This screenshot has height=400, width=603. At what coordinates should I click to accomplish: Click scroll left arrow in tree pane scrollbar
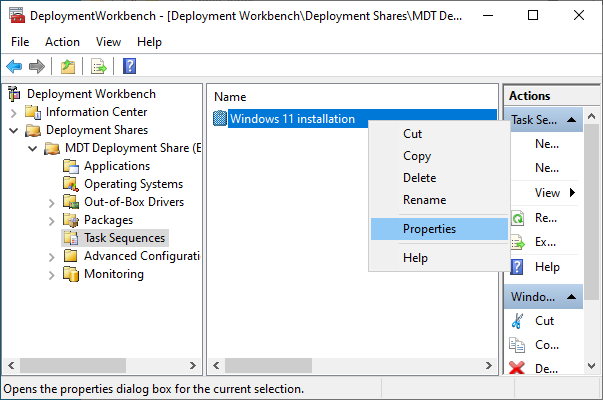pyautogui.click(x=11, y=365)
